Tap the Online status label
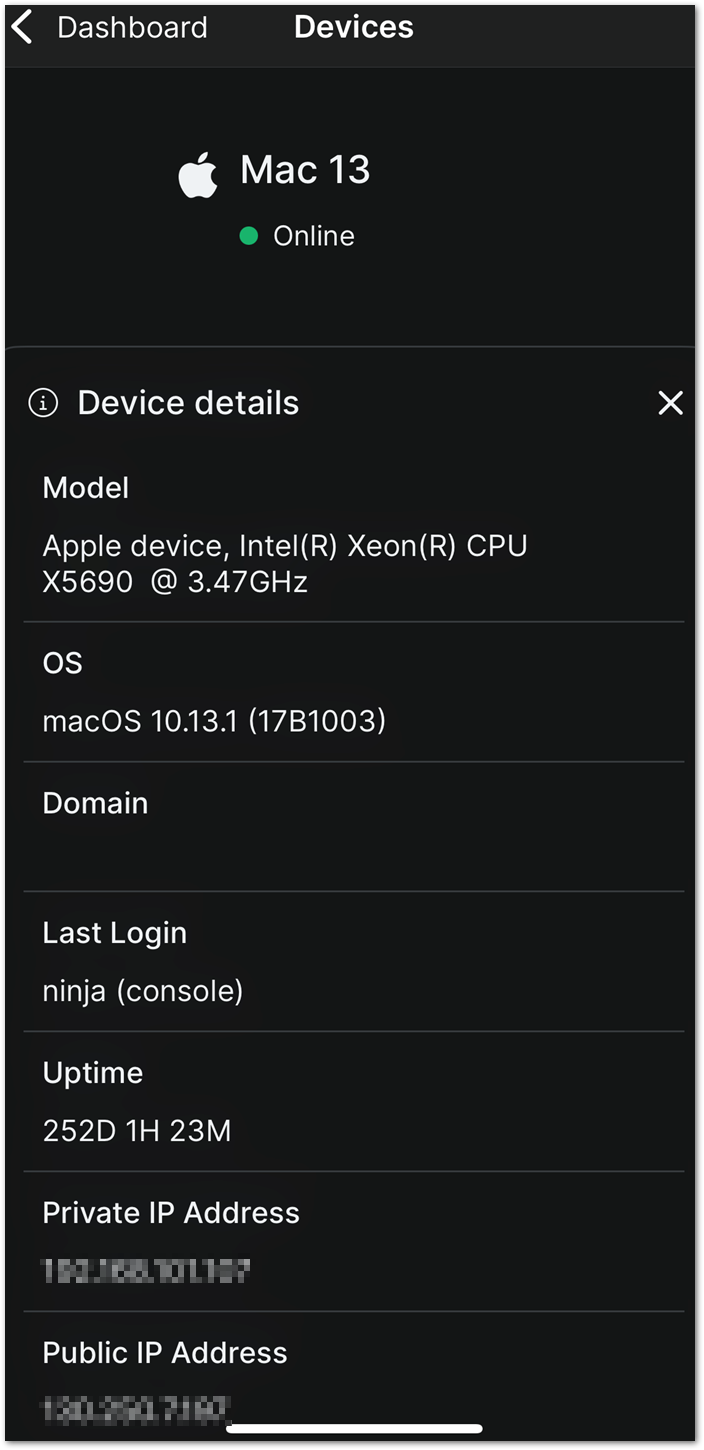 pyautogui.click(x=313, y=236)
